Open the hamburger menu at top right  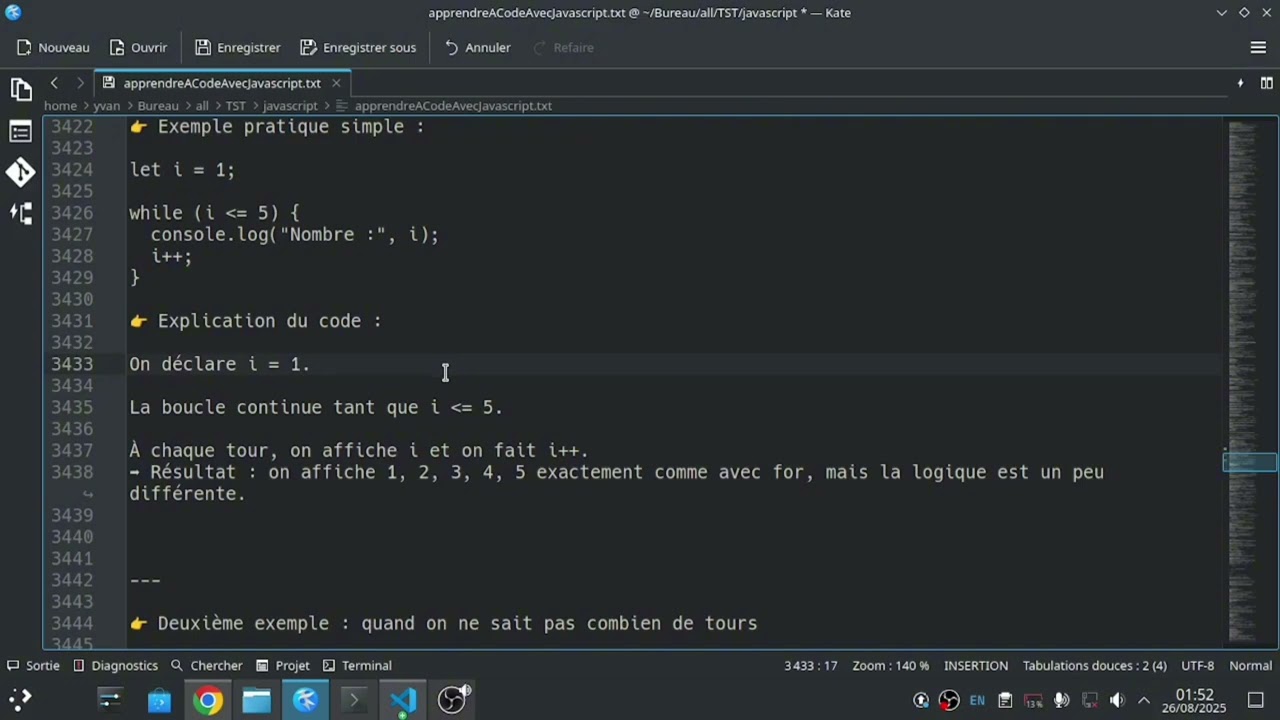point(1258,47)
